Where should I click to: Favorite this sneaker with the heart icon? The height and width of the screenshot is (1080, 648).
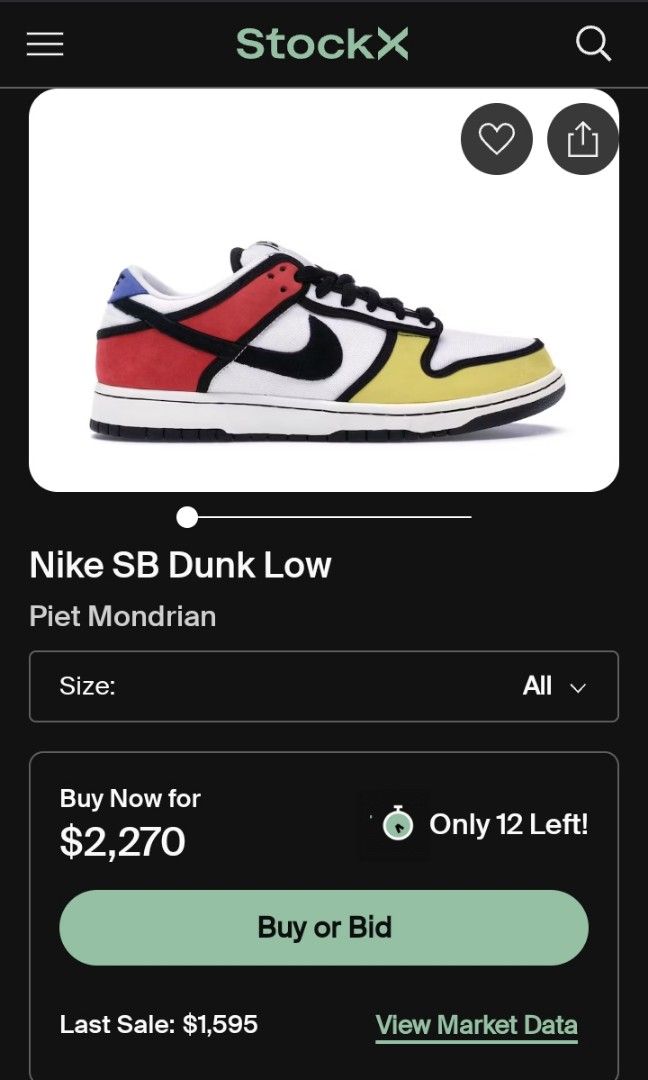(x=496, y=139)
